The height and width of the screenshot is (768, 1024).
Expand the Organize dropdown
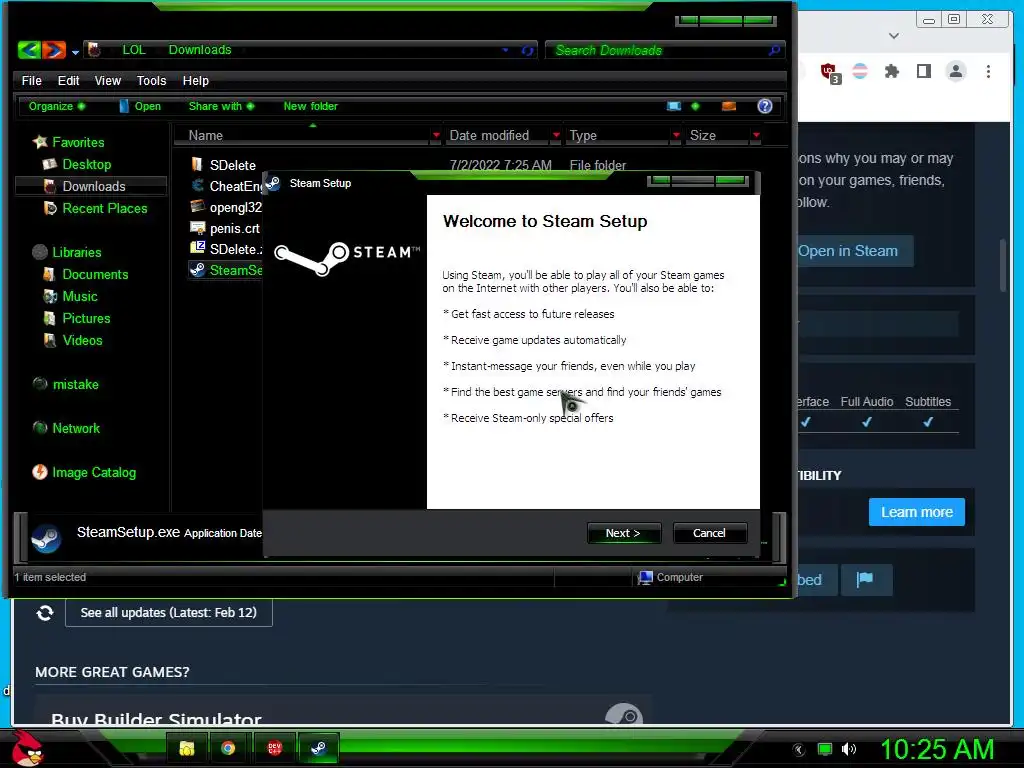[56, 106]
